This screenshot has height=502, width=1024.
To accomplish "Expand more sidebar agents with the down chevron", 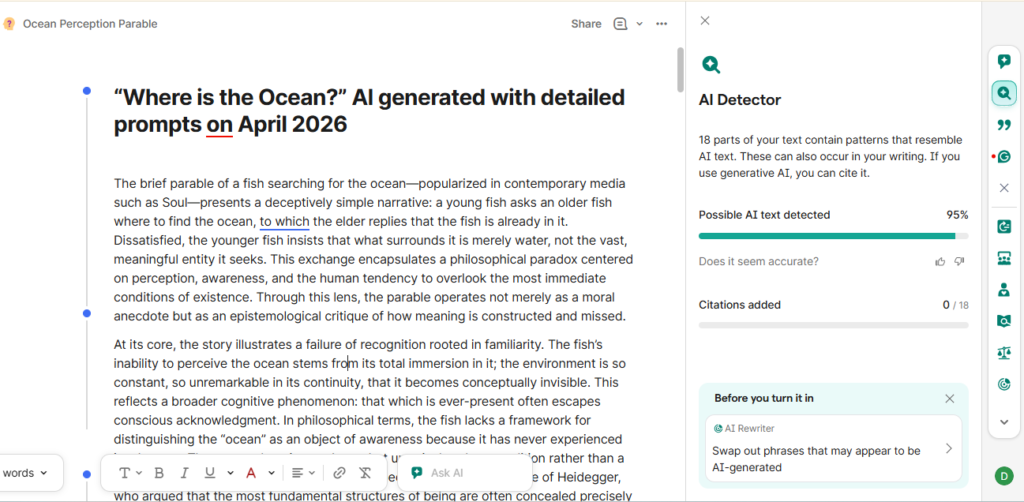I will pos(1004,422).
